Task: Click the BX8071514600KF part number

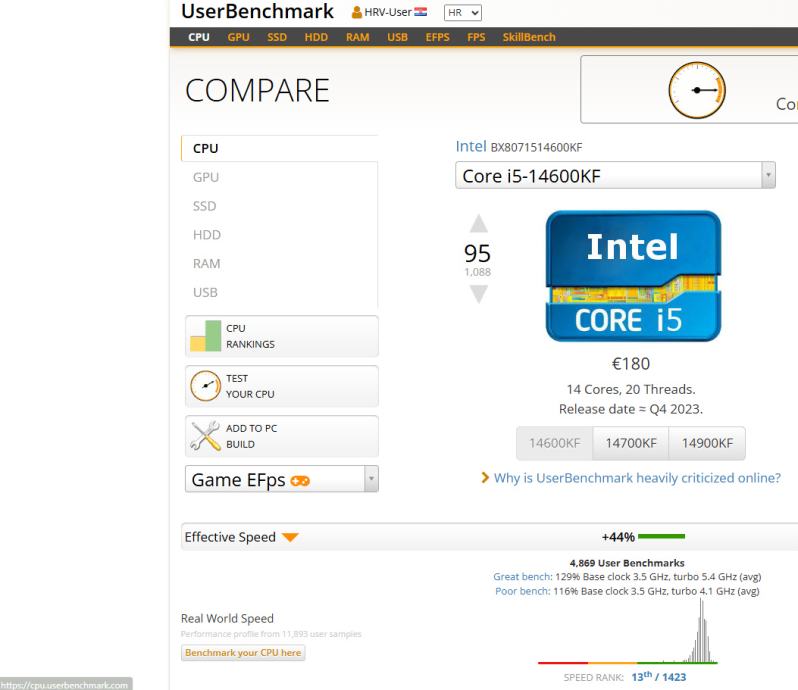Action: click(536, 148)
